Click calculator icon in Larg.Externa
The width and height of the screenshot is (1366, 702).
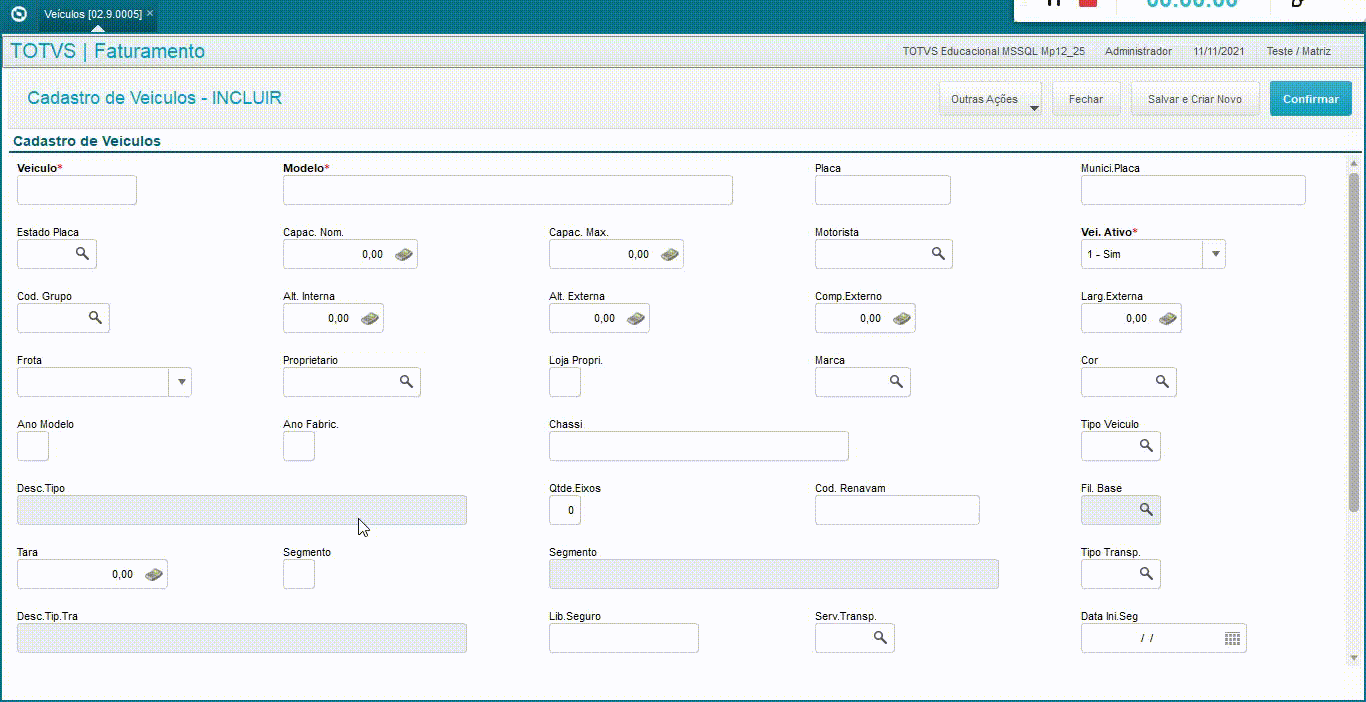[1168, 319]
